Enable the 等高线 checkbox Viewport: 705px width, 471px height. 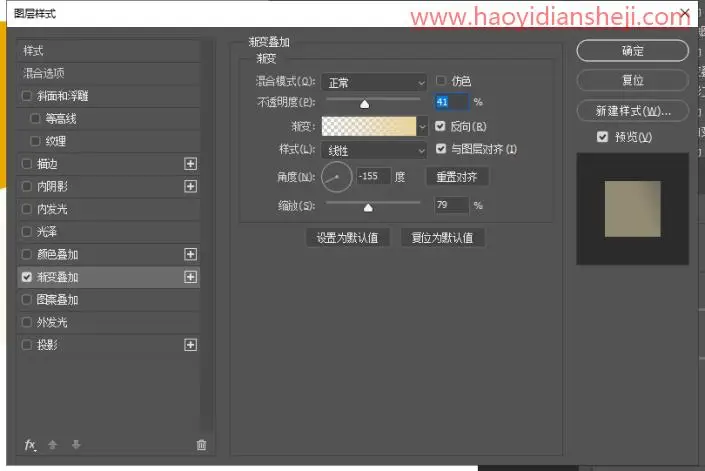[35, 118]
